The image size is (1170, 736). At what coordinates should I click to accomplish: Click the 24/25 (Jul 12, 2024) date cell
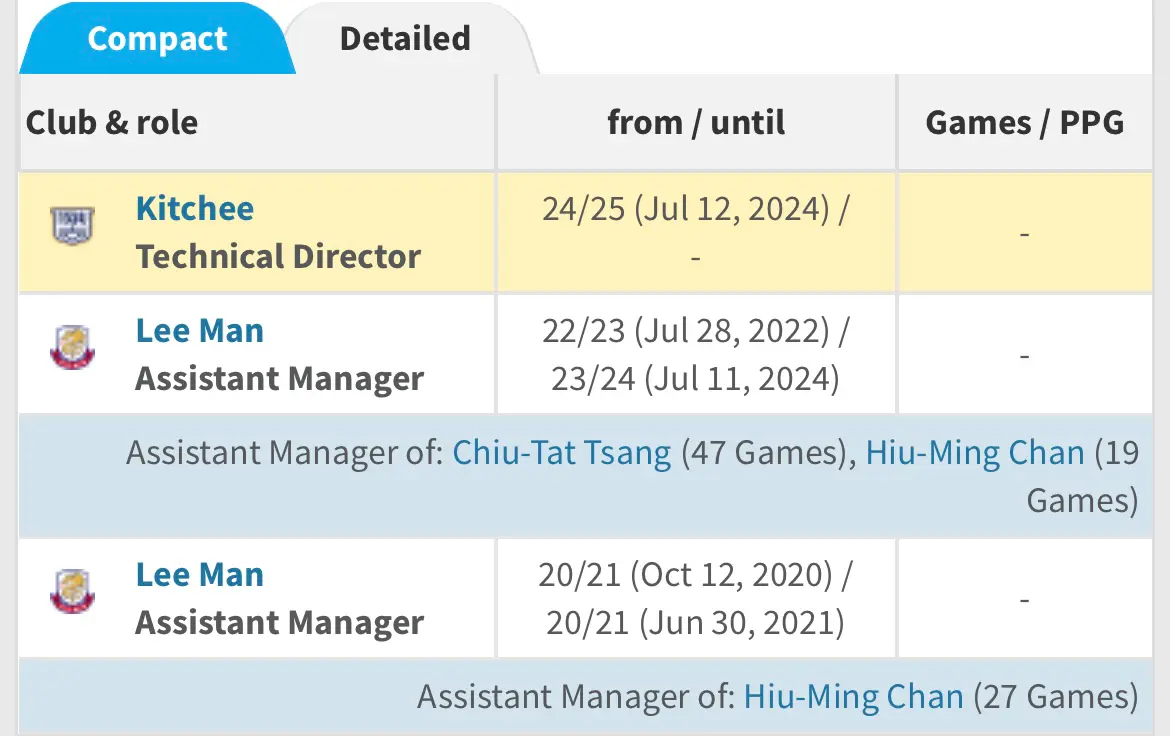tap(696, 232)
